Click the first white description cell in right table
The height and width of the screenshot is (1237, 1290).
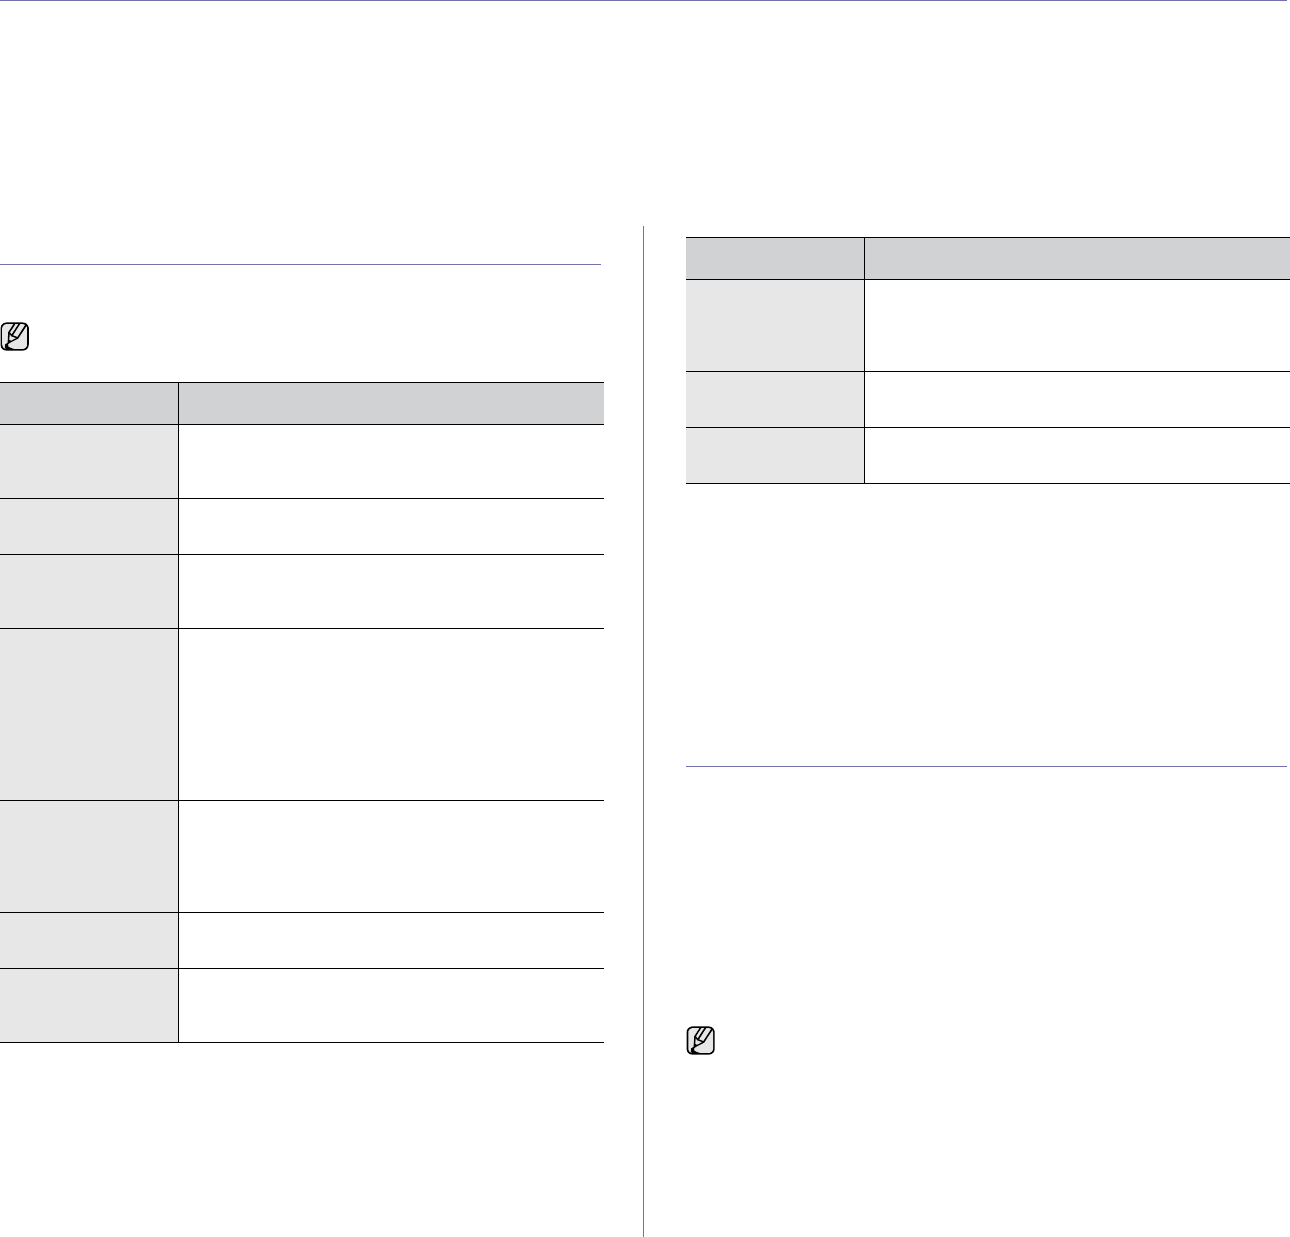click(x=1077, y=325)
